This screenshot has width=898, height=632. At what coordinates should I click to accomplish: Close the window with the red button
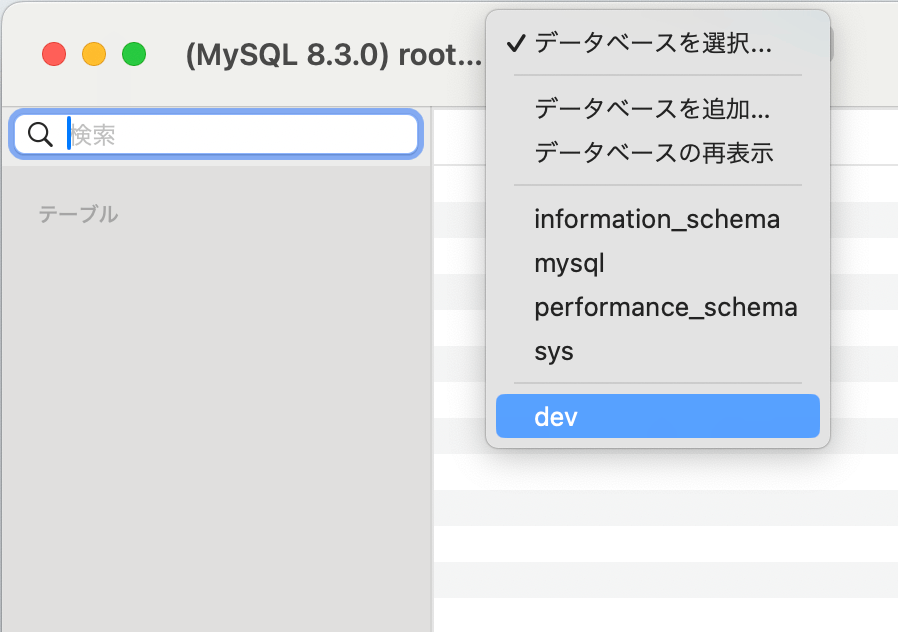coord(54,54)
